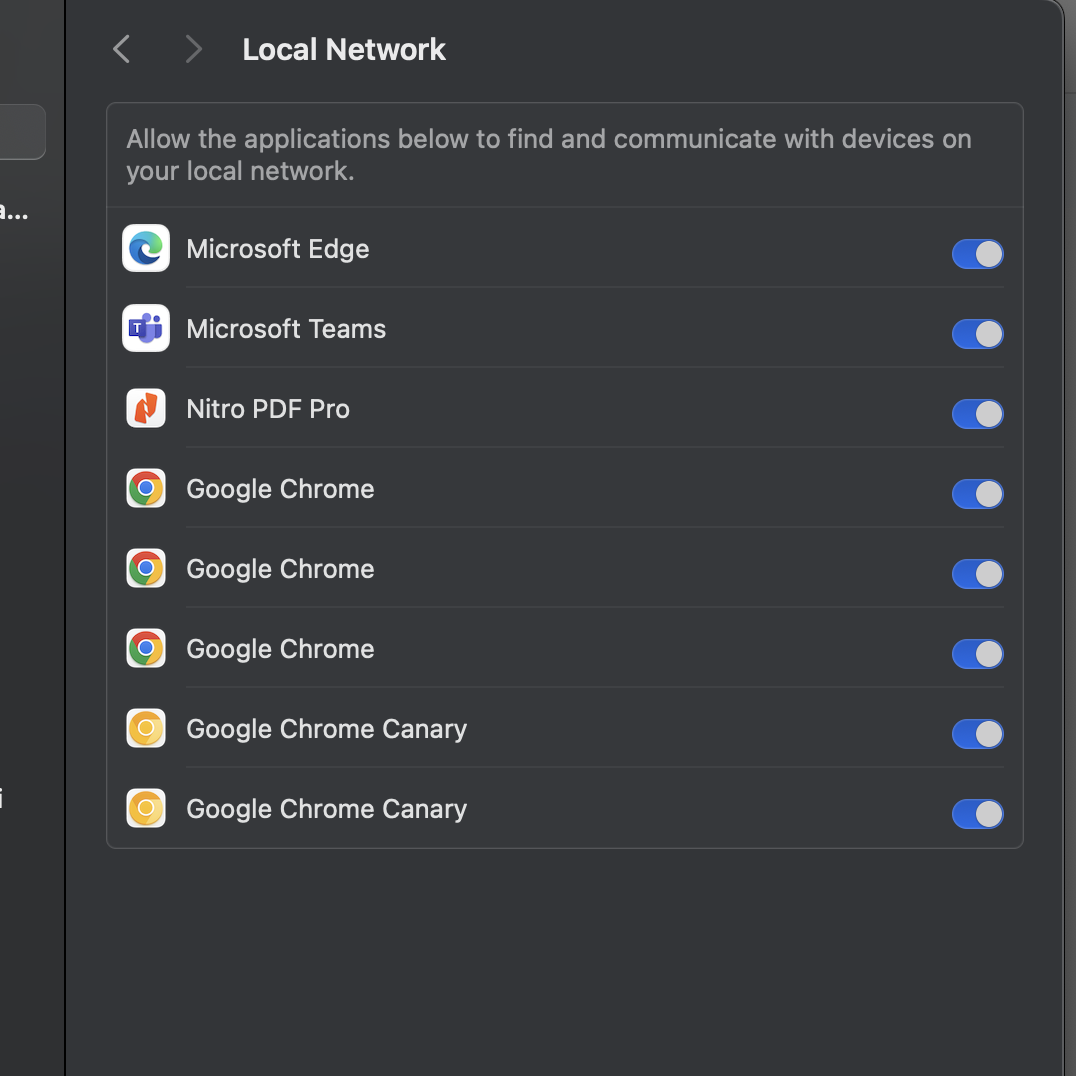
Task: Click the "Local Network" pane title
Action: 344,49
